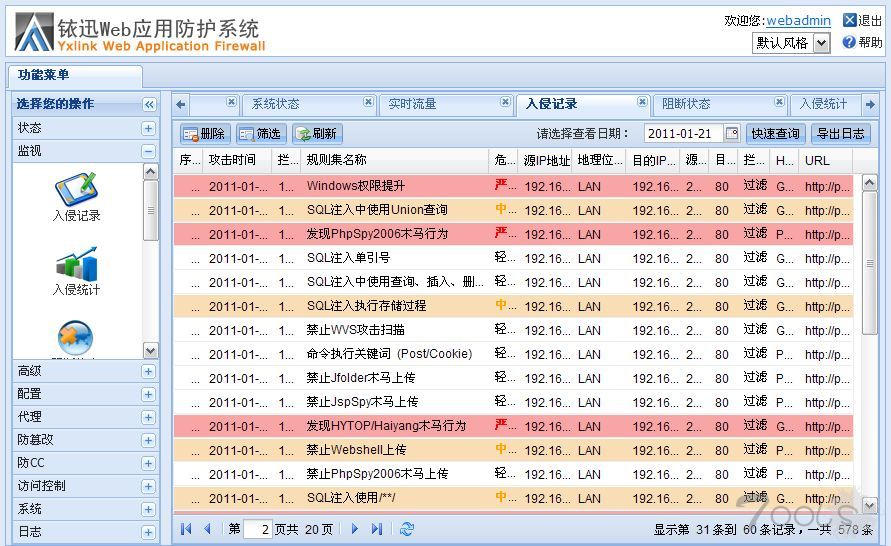Close the 入侵记录 tab

(x=642, y=102)
